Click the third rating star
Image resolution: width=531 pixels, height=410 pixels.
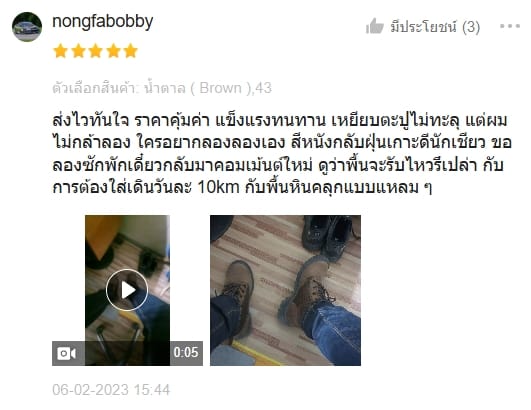95,51
